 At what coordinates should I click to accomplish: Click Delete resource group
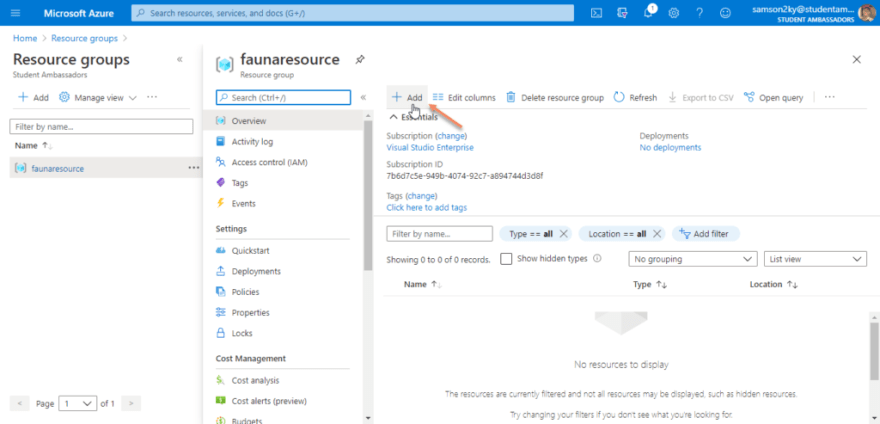(555, 97)
